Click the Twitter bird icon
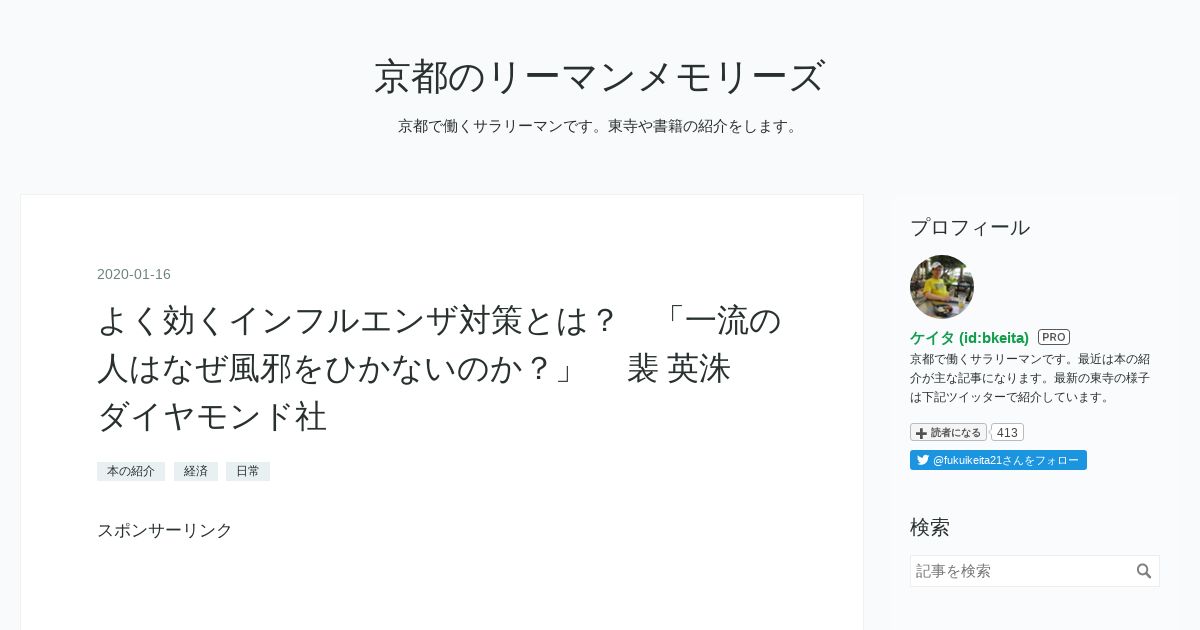Image resolution: width=1200 pixels, height=630 pixels. click(x=922, y=460)
